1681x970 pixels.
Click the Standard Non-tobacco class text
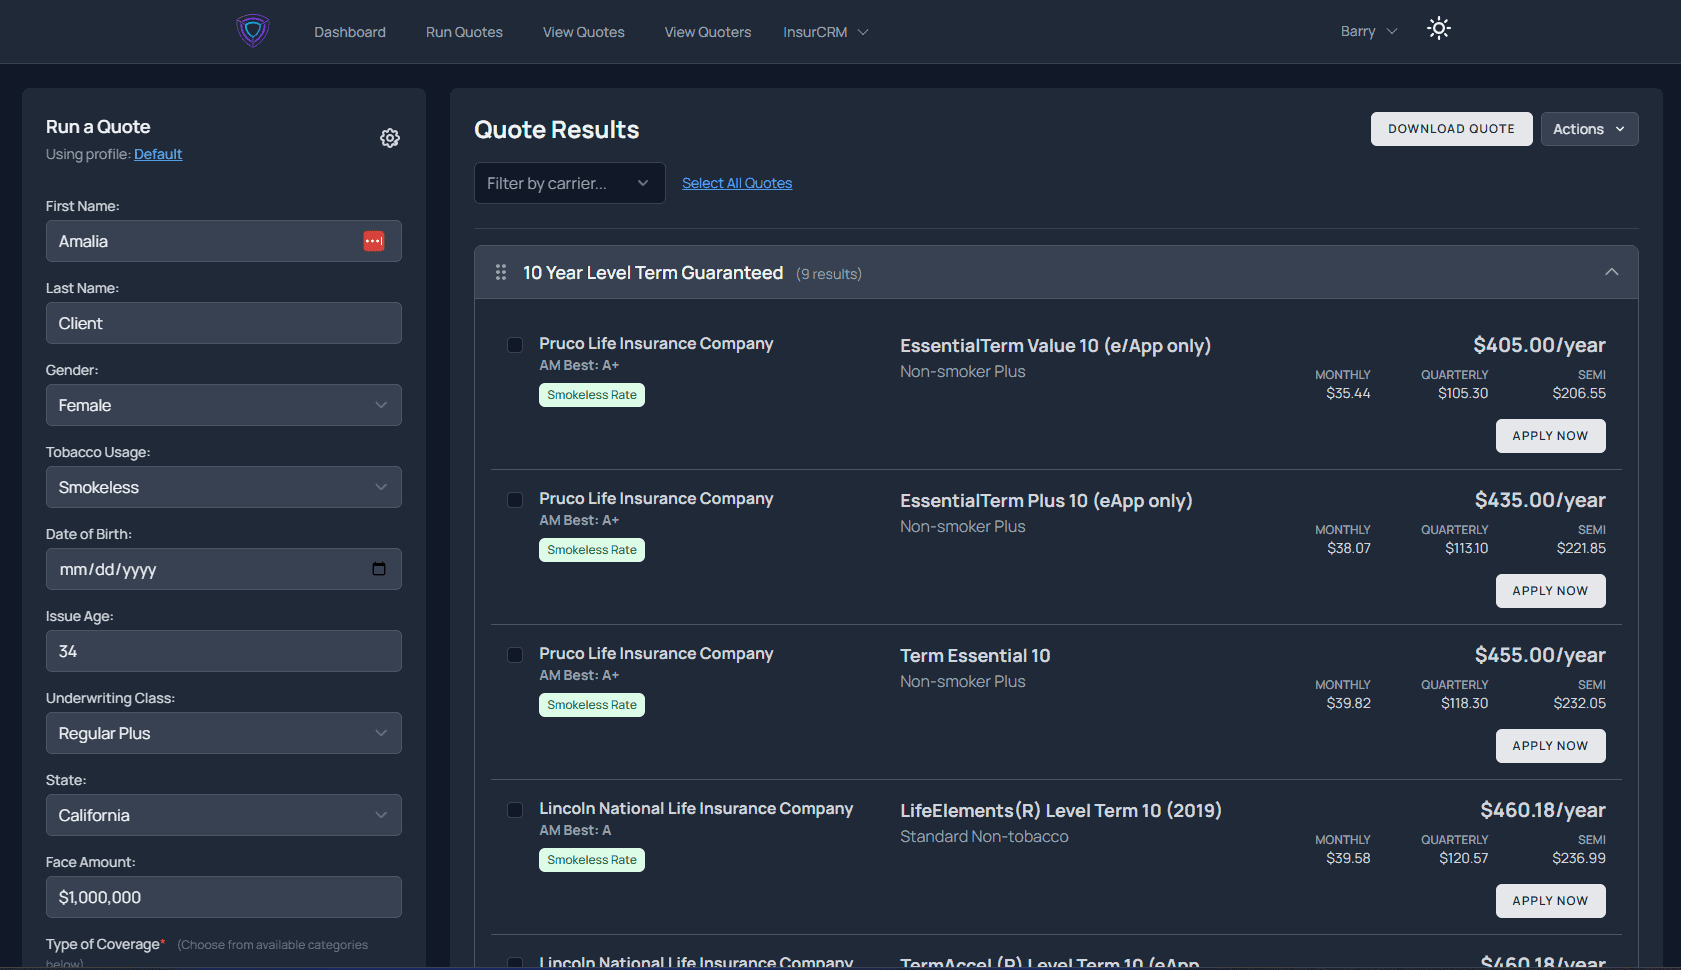[984, 836]
